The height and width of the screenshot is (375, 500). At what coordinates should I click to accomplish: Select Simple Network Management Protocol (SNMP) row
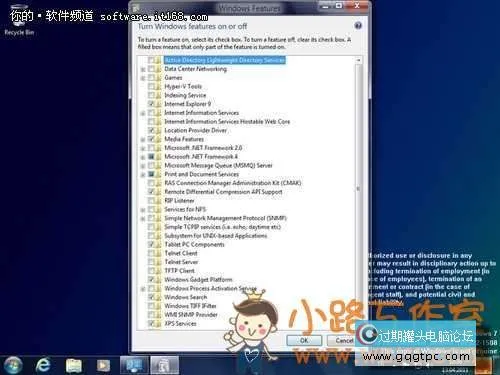coord(225,218)
